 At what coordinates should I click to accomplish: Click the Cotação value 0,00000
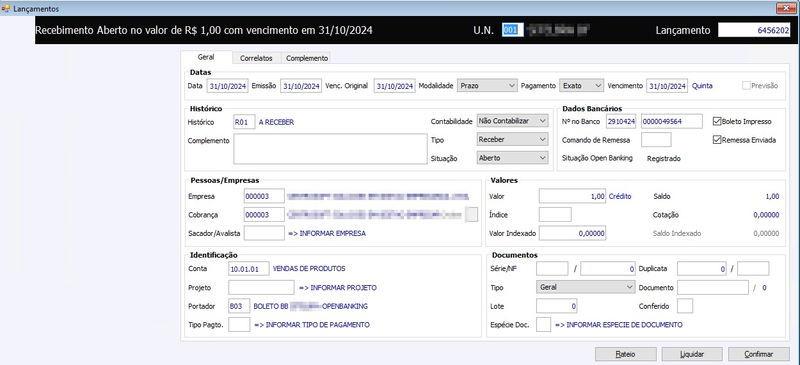pyautogui.click(x=766, y=215)
